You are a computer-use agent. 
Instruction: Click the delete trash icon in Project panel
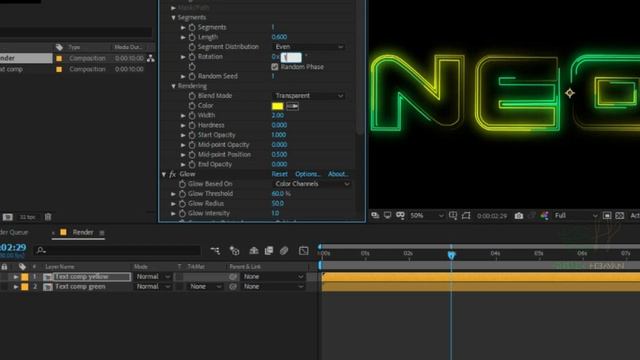tap(48, 217)
